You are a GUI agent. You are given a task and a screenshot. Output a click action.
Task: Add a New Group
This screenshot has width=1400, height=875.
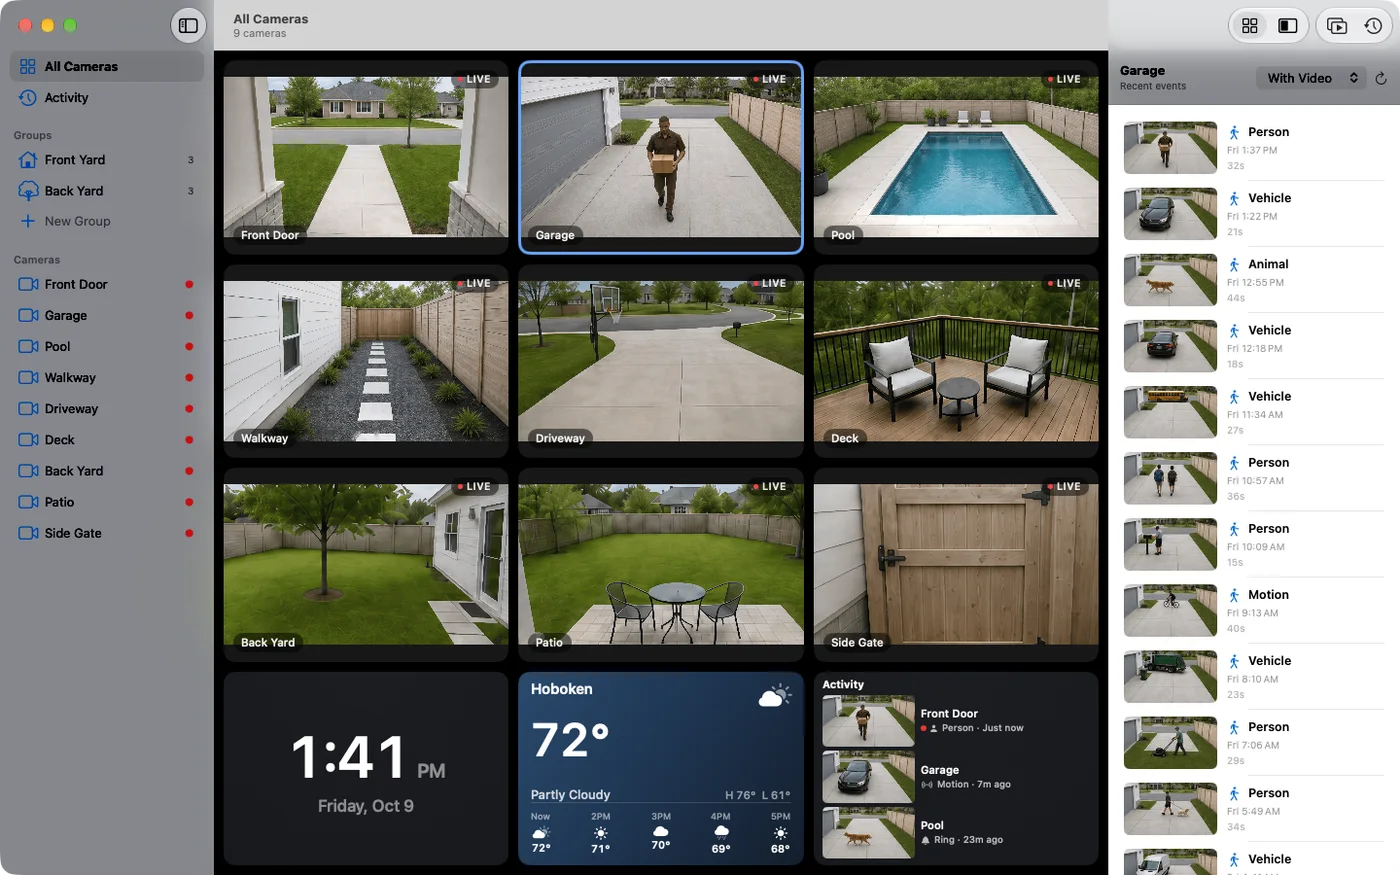[107, 221]
